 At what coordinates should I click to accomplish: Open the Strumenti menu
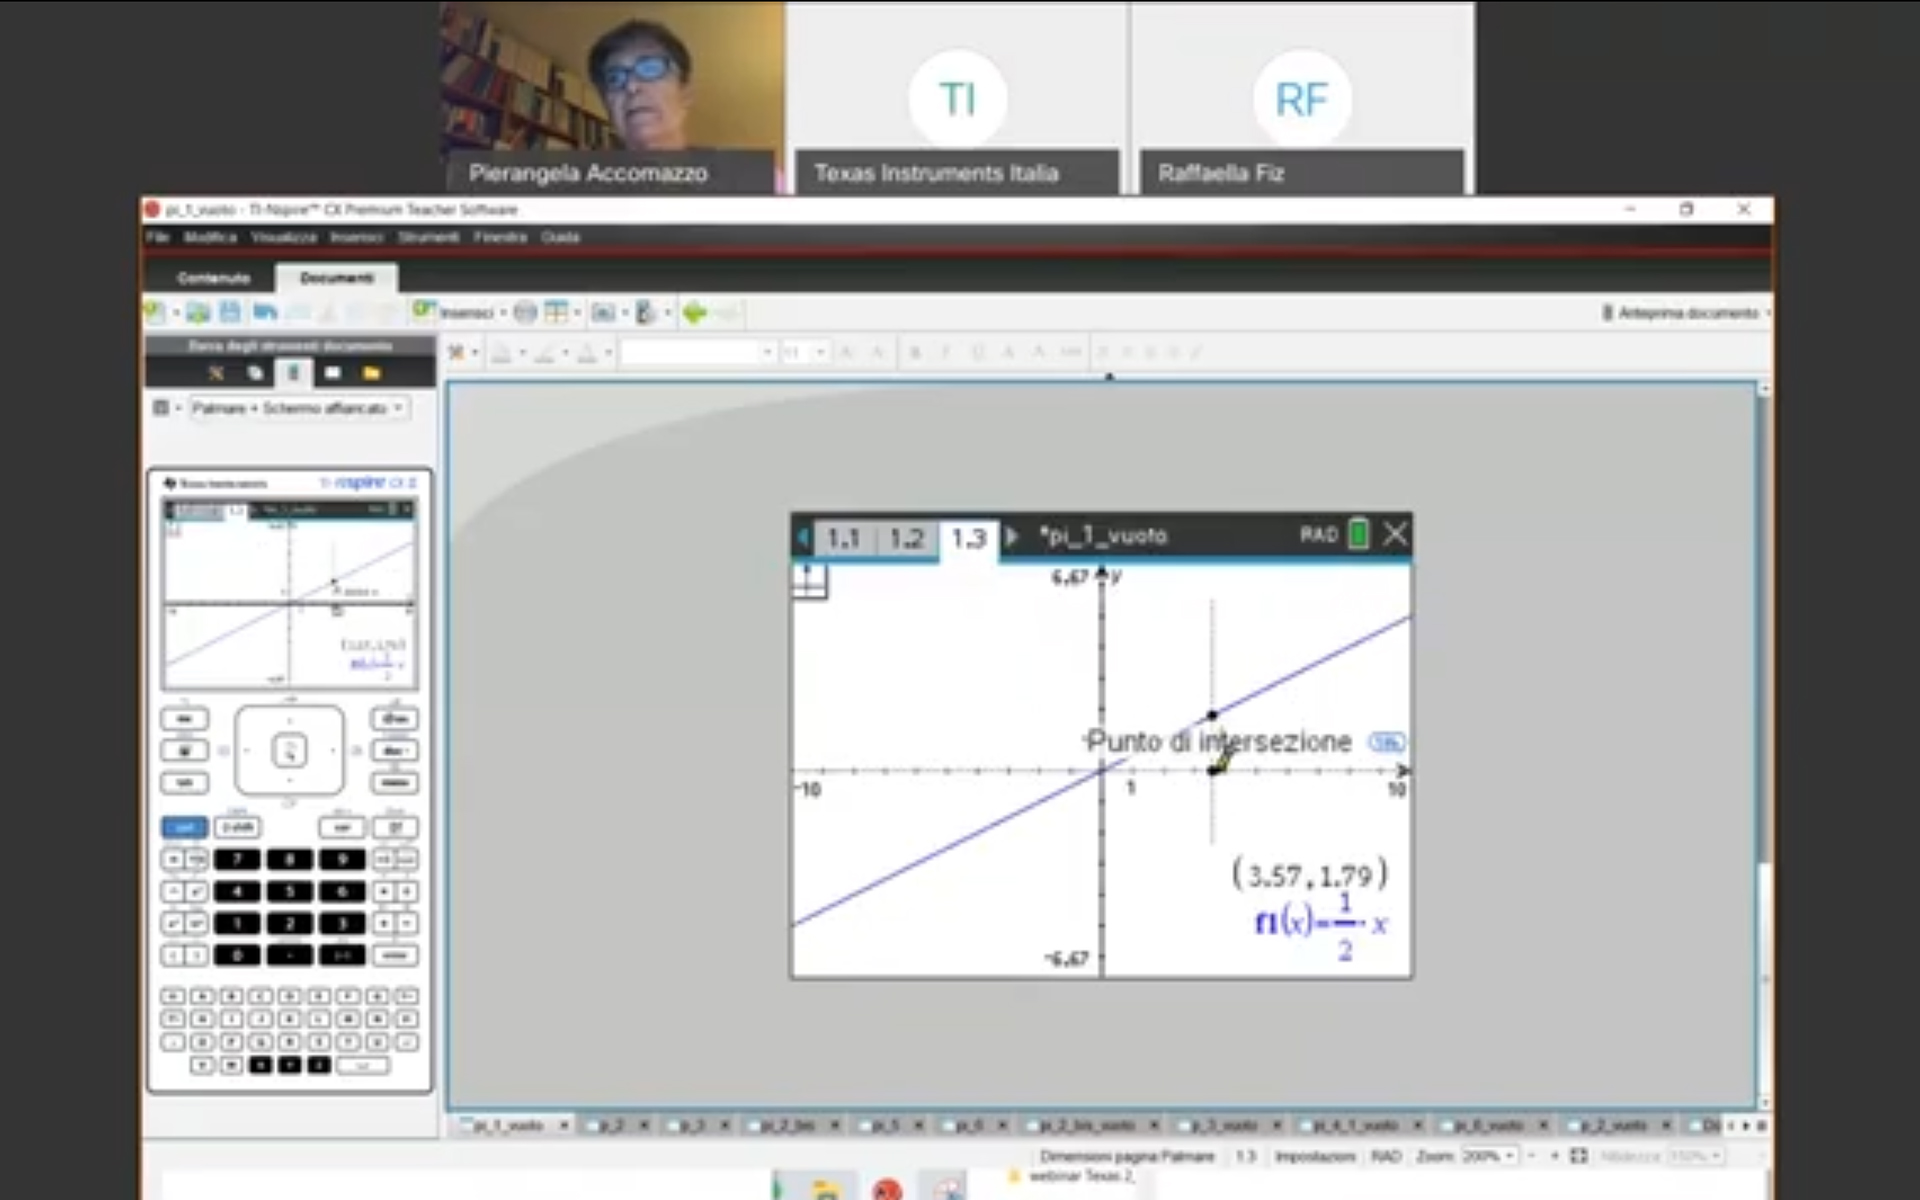(428, 237)
